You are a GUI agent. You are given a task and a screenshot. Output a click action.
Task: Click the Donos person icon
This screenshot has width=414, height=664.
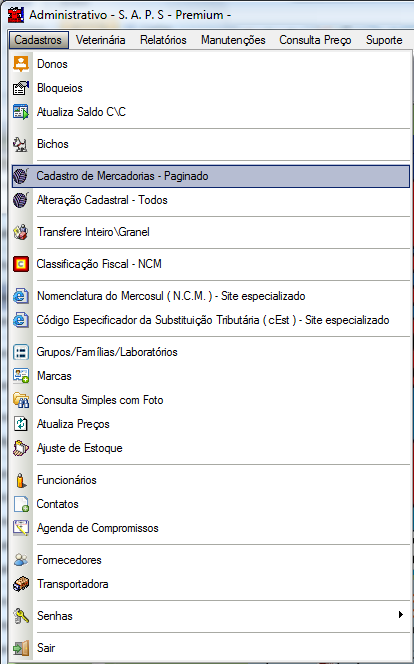21,64
